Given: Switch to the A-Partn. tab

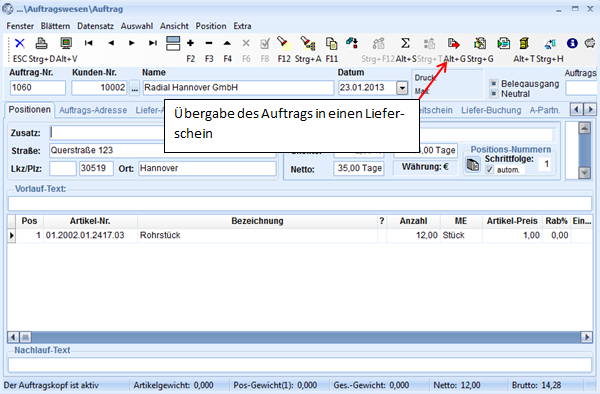Looking at the screenshot, I should (545, 110).
